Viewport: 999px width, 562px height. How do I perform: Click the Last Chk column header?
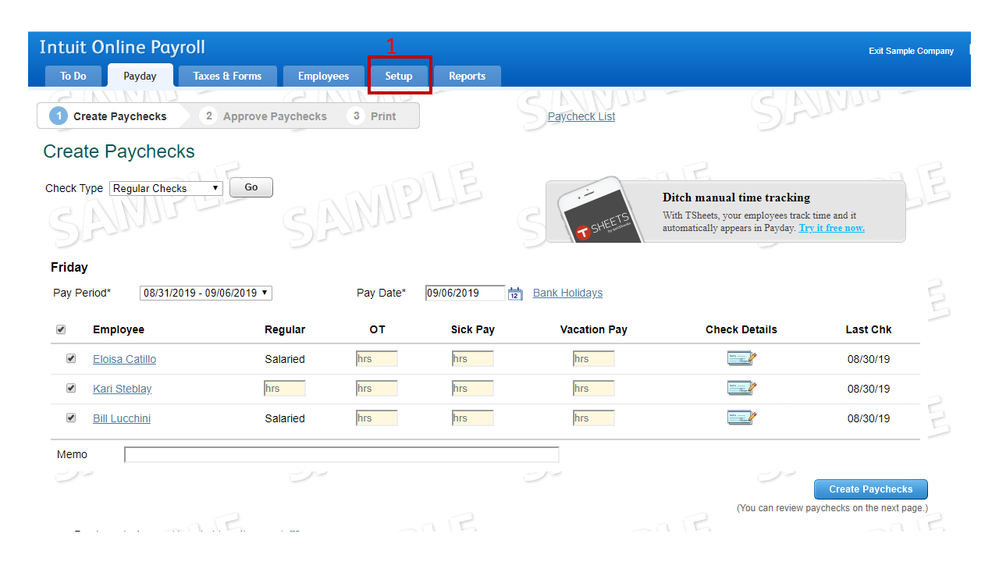pyautogui.click(x=868, y=329)
